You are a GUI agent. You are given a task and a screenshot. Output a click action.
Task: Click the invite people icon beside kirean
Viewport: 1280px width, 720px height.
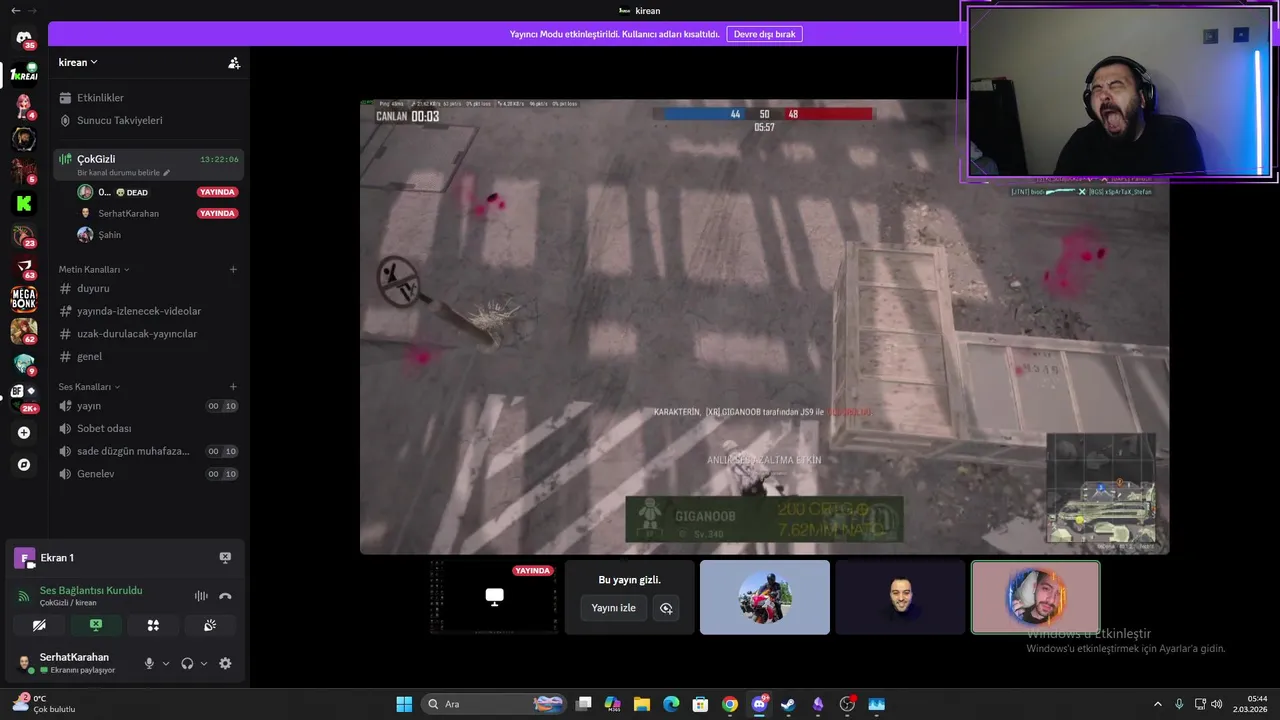coord(234,62)
